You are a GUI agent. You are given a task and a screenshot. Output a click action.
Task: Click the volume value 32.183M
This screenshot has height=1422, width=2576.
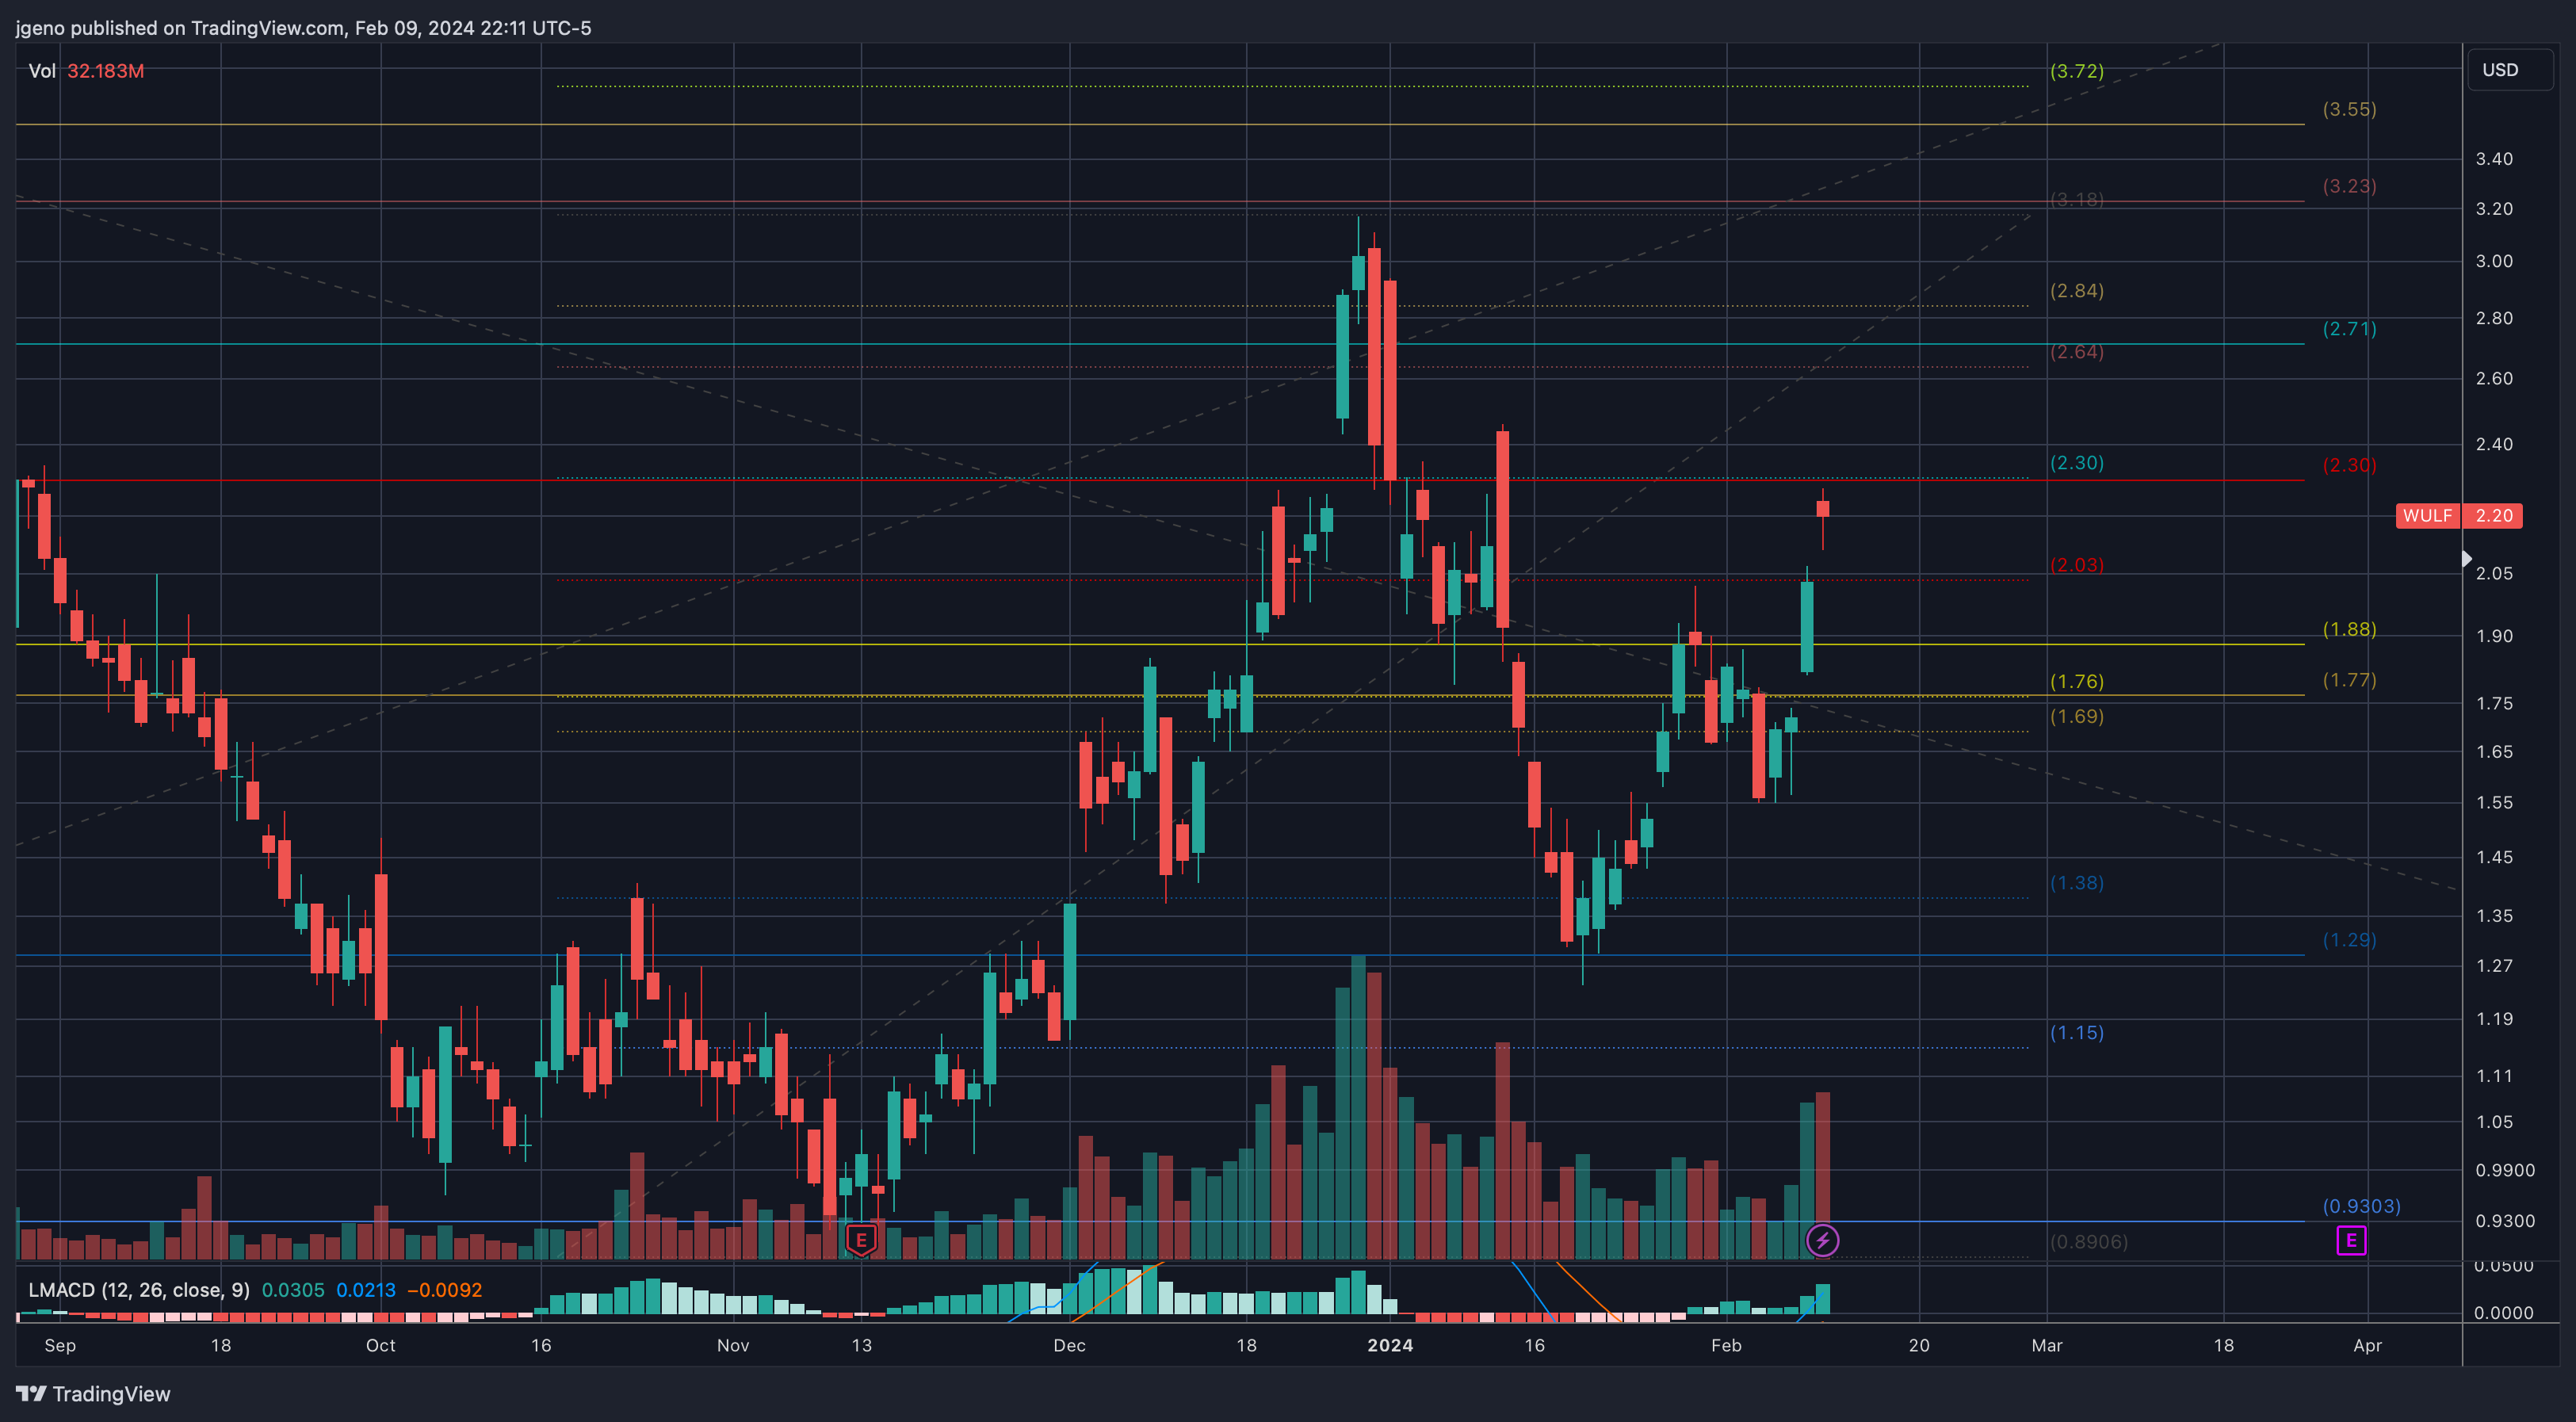(x=106, y=71)
